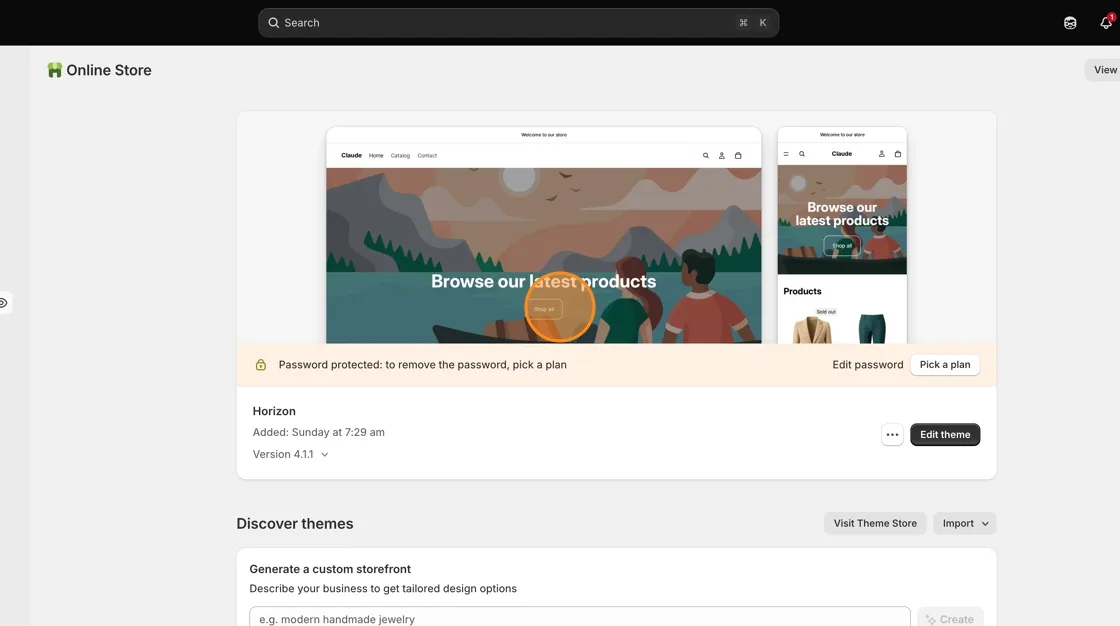Click the lock icon in password banner

pyautogui.click(x=261, y=364)
